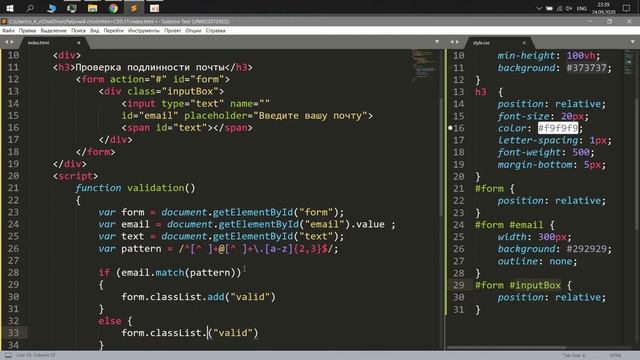The height and width of the screenshot is (360, 640).
Task: Open the Выделение menu
Action: (x=53, y=31)
